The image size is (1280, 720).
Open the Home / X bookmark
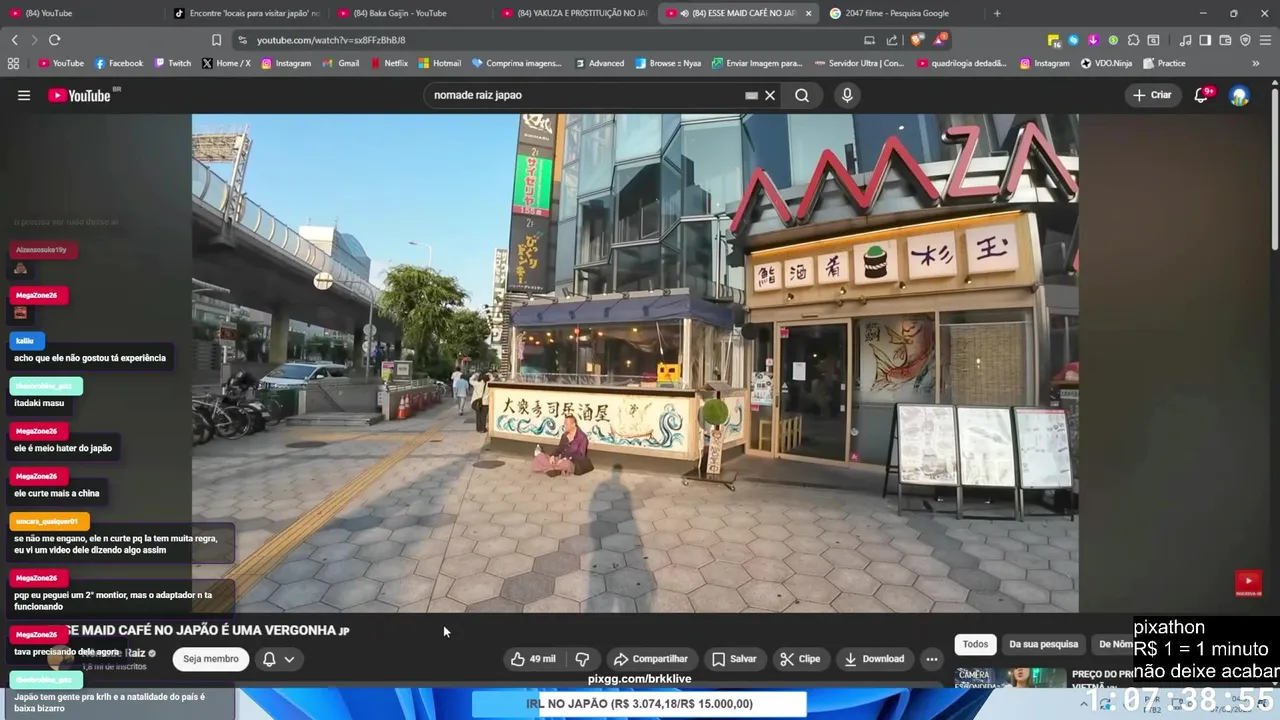point(226,63)
